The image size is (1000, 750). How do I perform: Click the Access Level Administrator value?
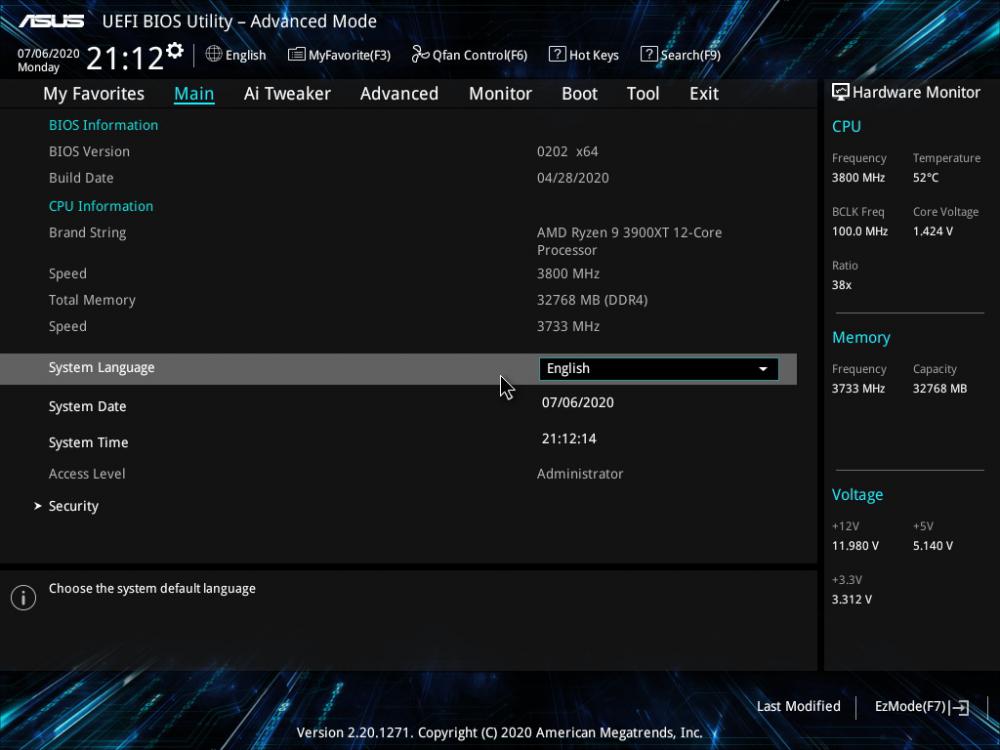click(x=580, y=474)
